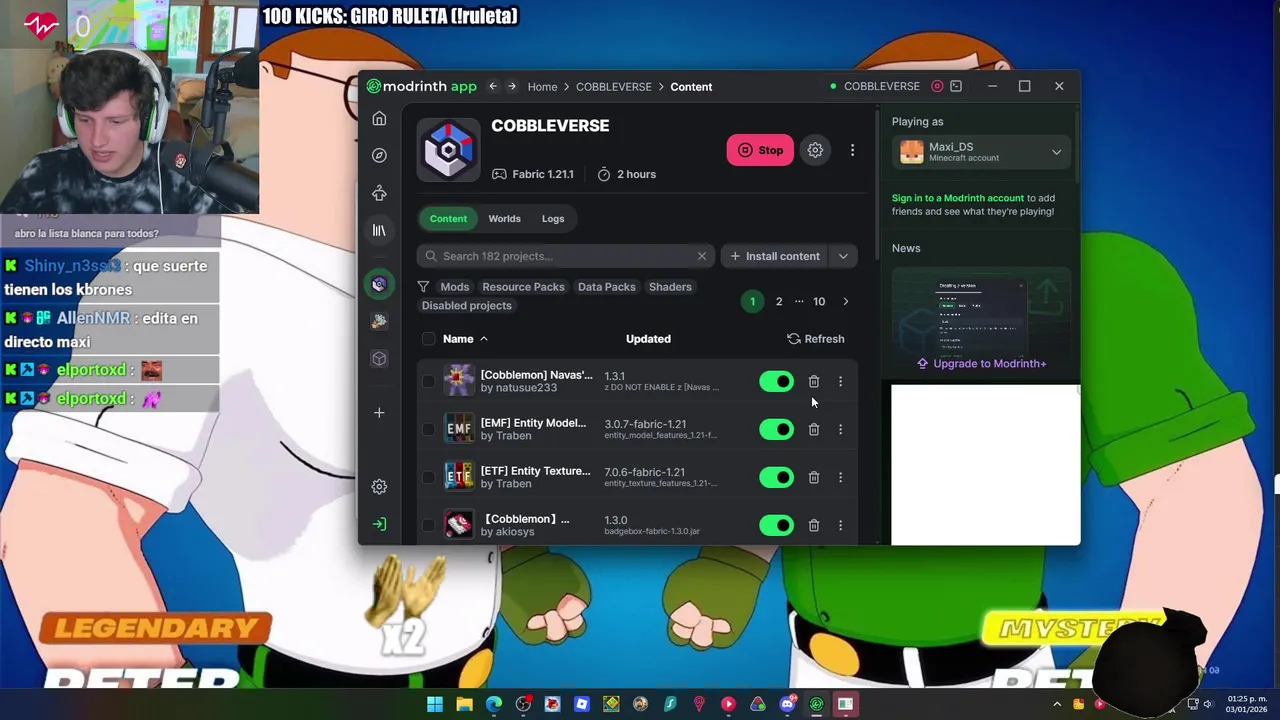Delete the ETF Entity Texture mod
Image resolution: width=1280 pixels, height=720 pixels.
coord(814,477)
